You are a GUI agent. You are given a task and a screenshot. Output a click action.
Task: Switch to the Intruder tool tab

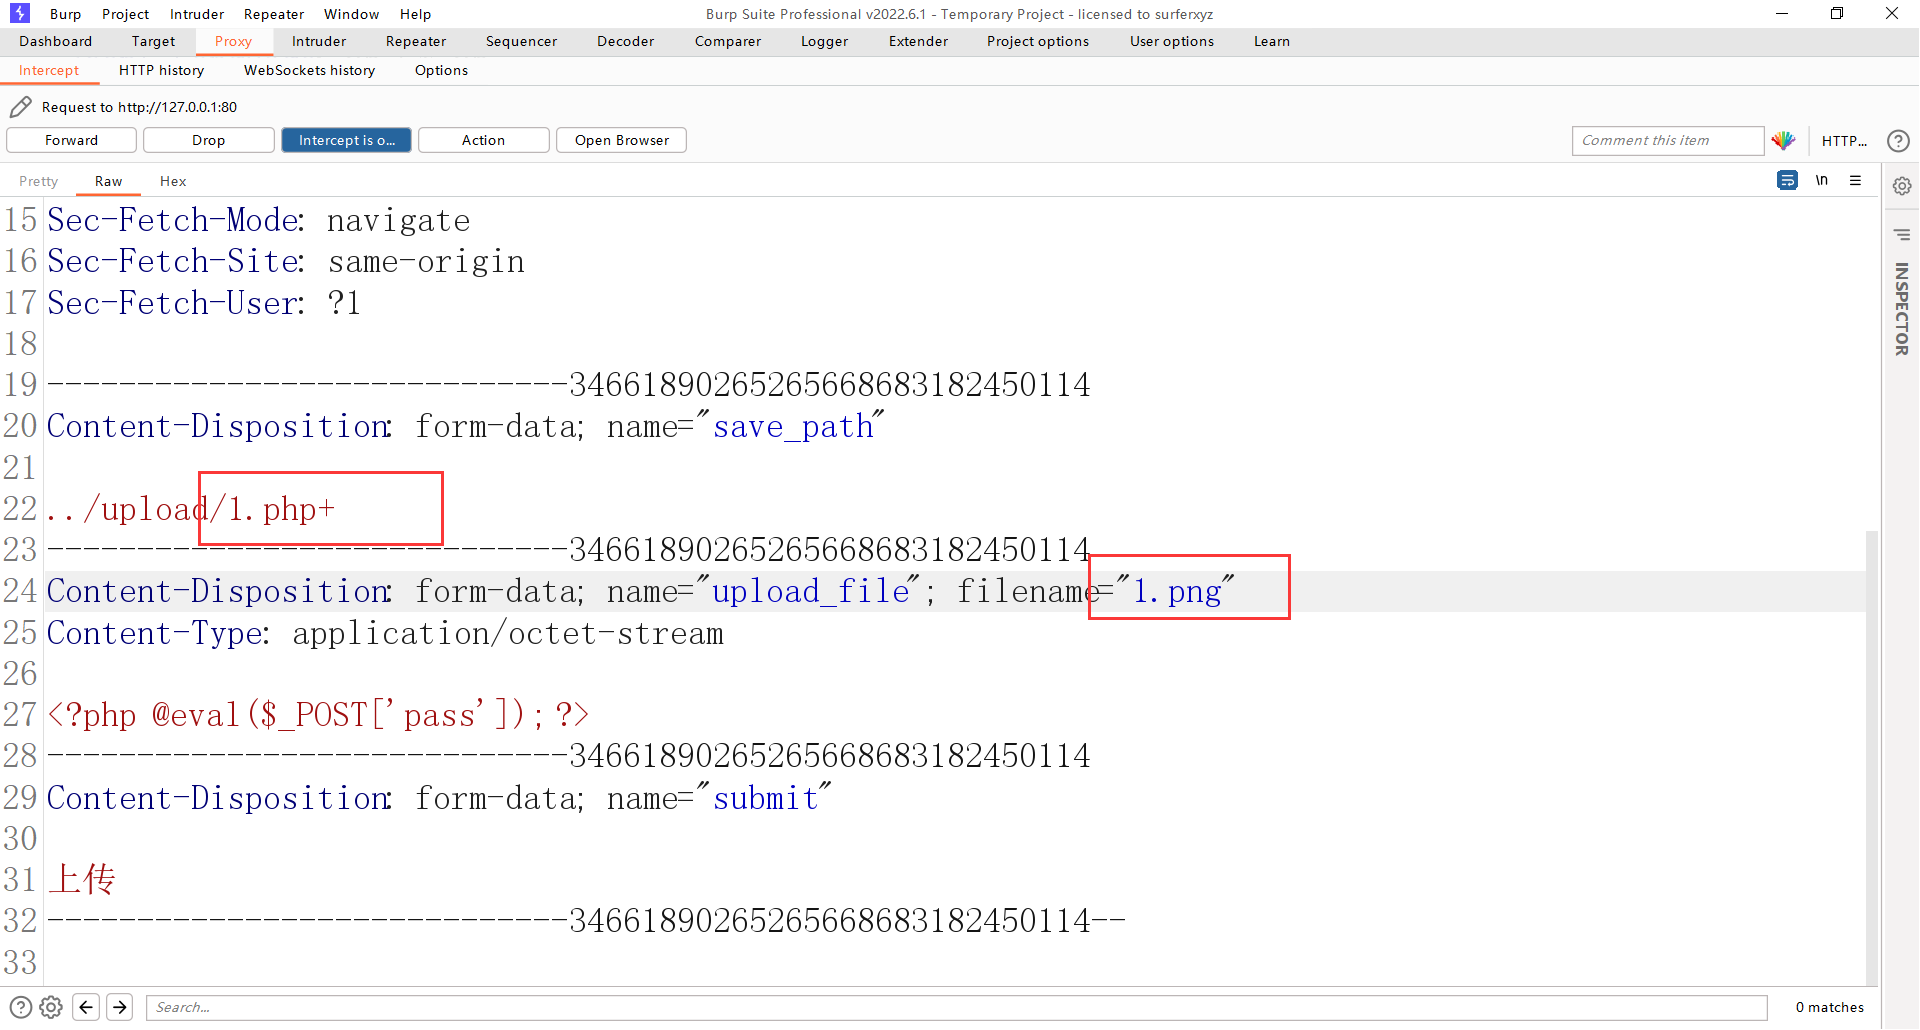point(319,41)
